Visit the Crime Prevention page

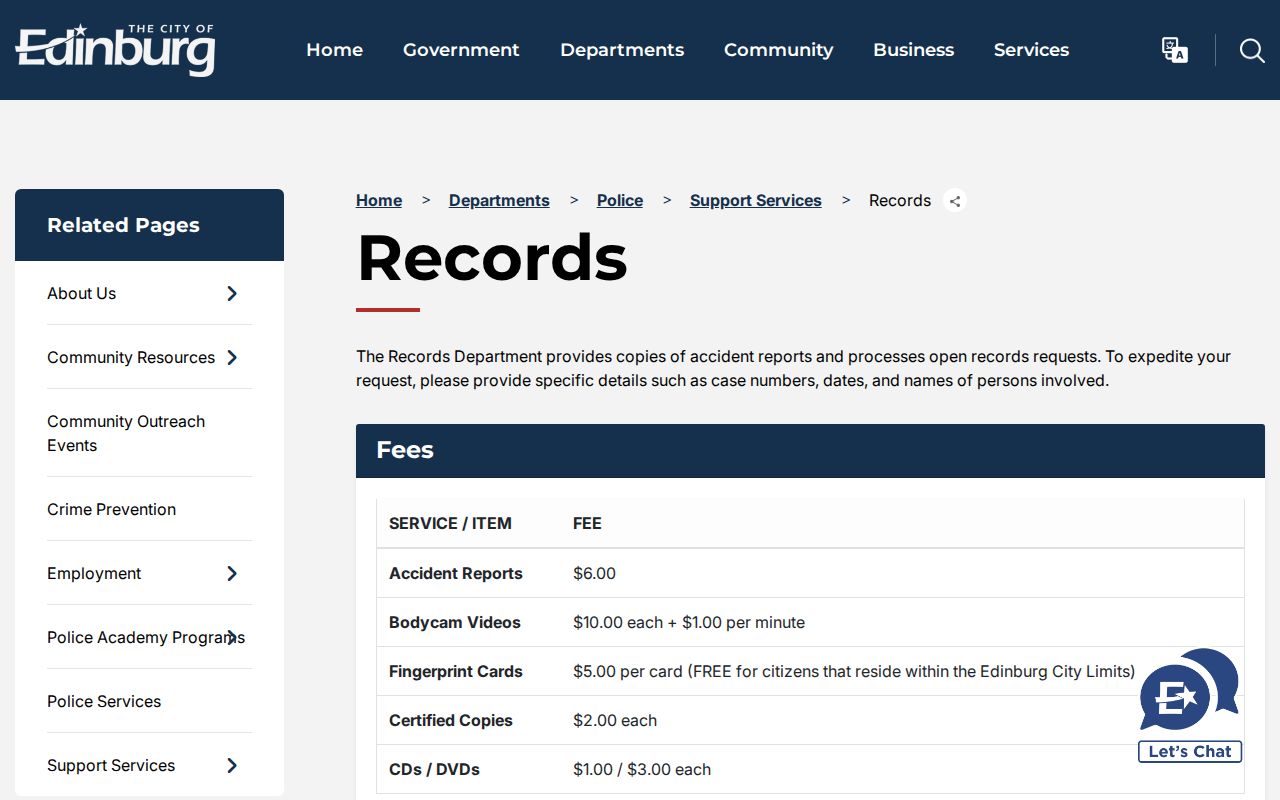[x=111, y=509]
